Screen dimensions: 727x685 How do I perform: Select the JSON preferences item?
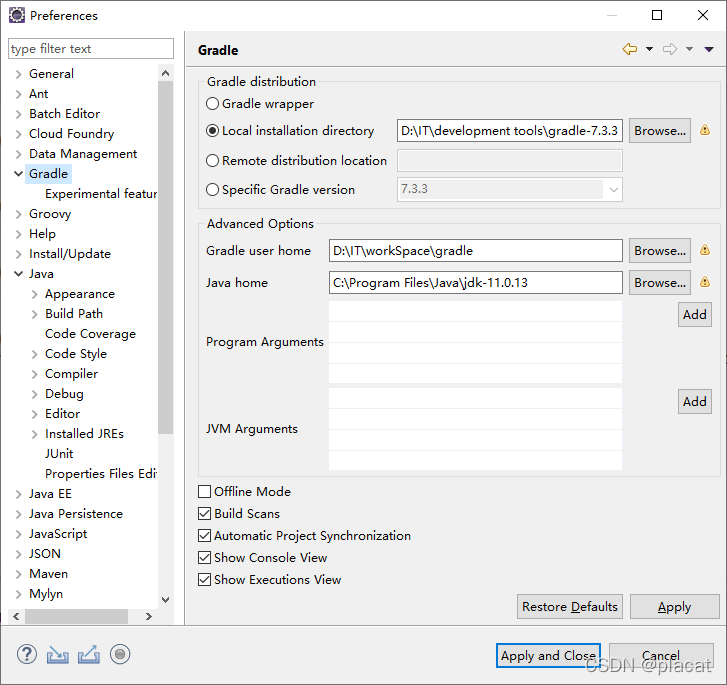45,553
